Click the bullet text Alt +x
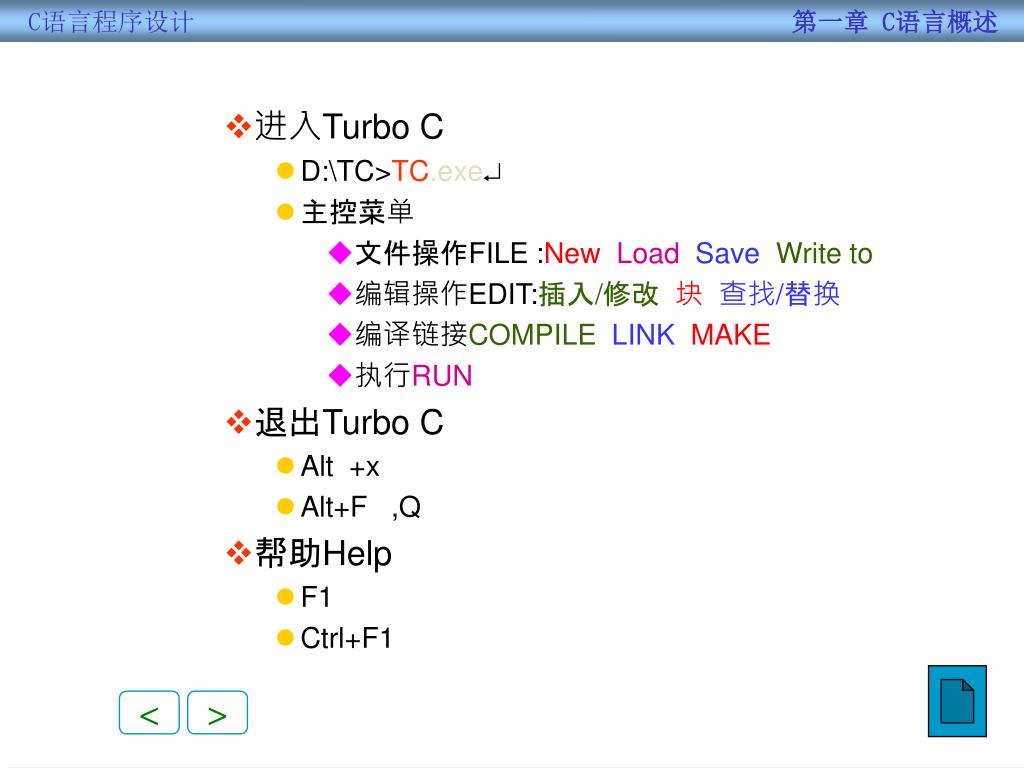Image resolution: width=1024 pixels, height=768 pixels. click(x=340, y=467)
